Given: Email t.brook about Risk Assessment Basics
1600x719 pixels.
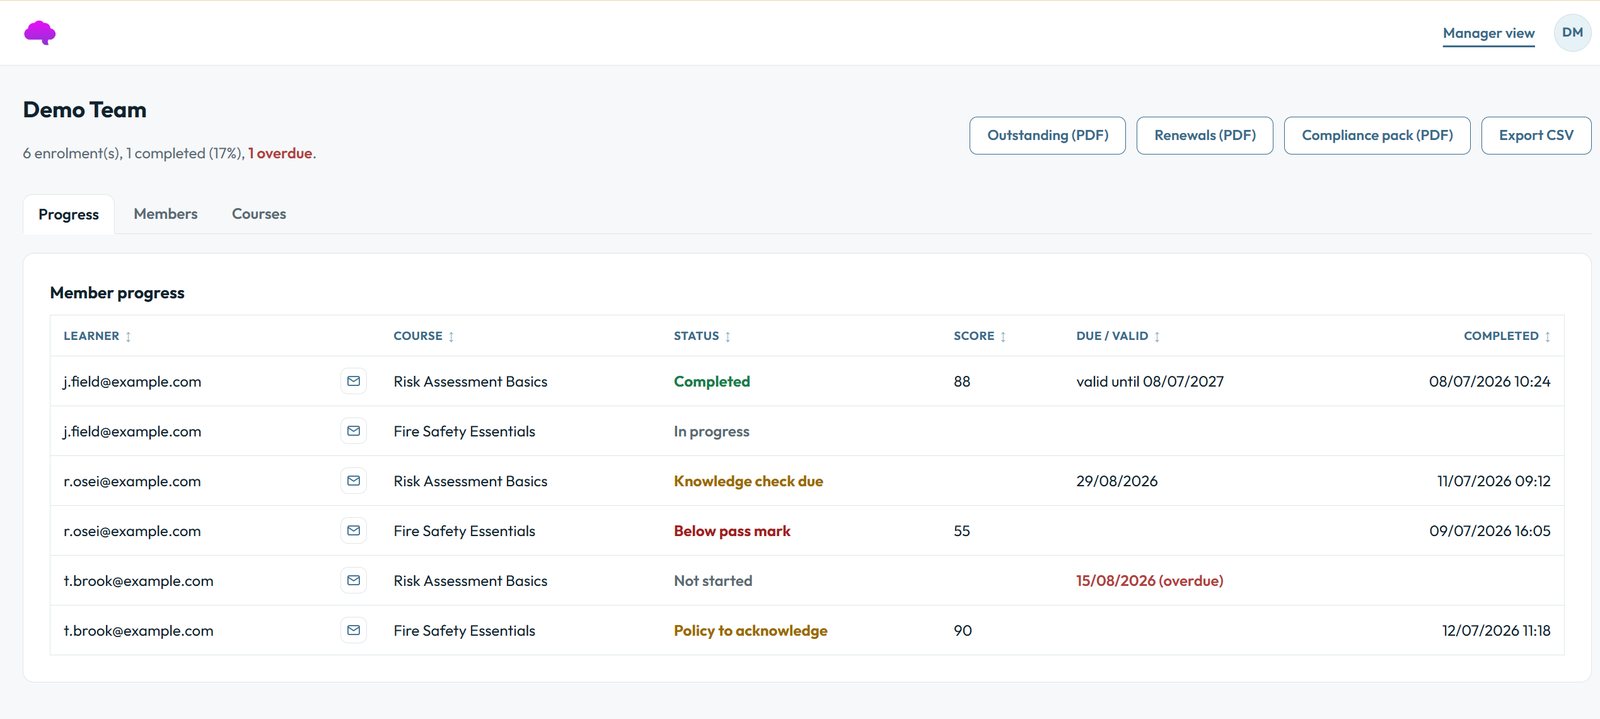Looking at the screenshot, I should coord(353,581).
